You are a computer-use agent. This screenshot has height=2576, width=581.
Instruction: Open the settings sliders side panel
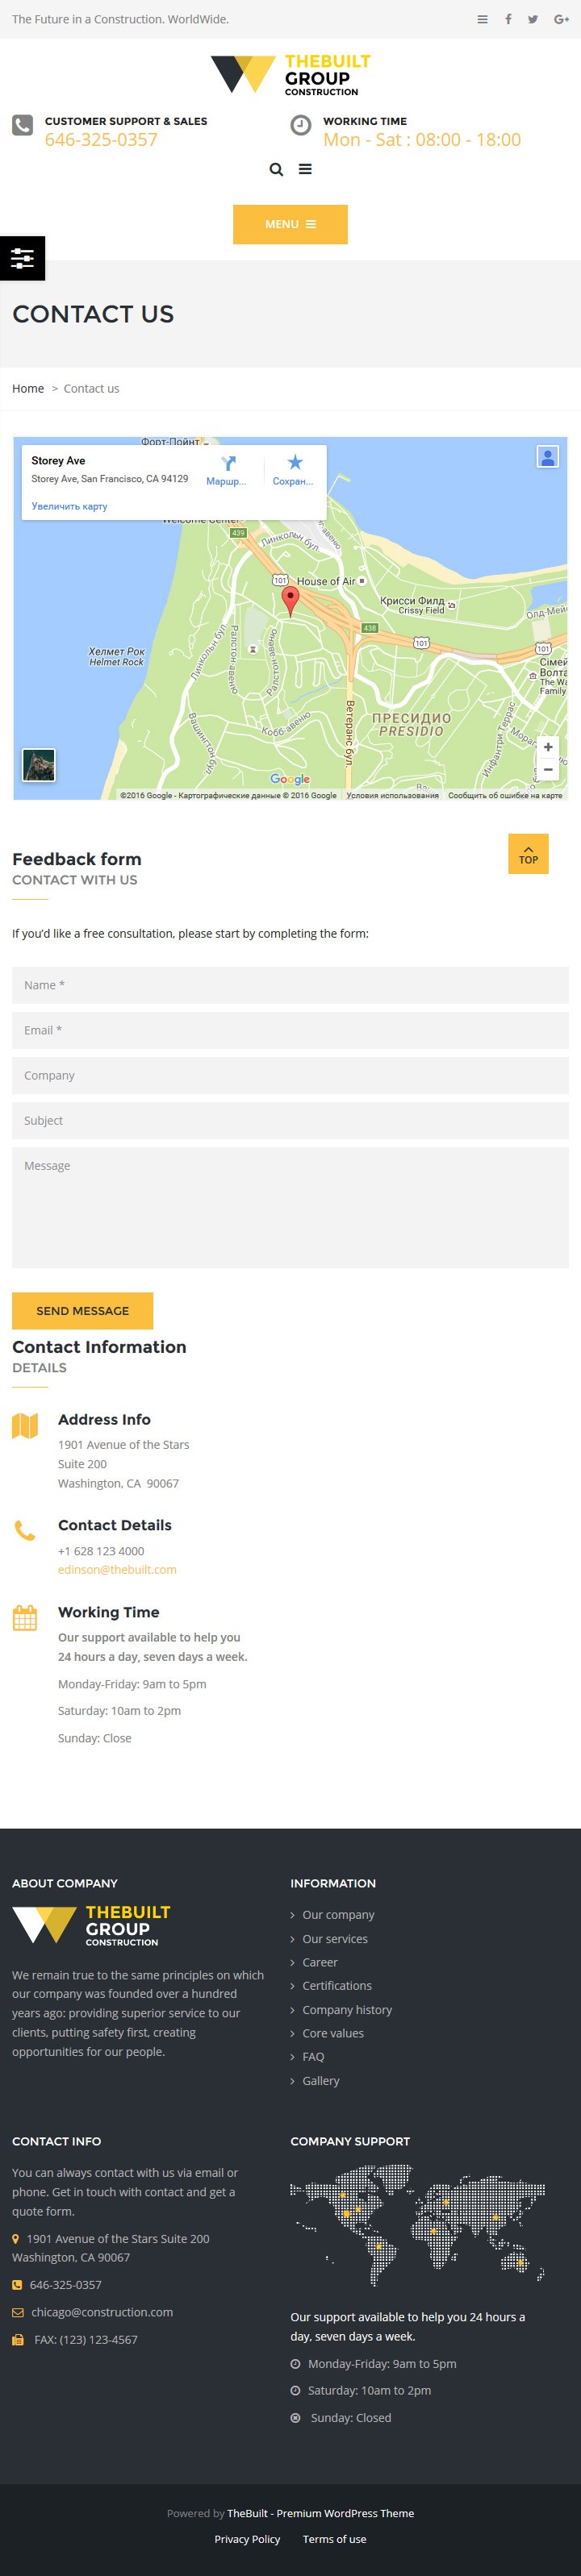22,259
